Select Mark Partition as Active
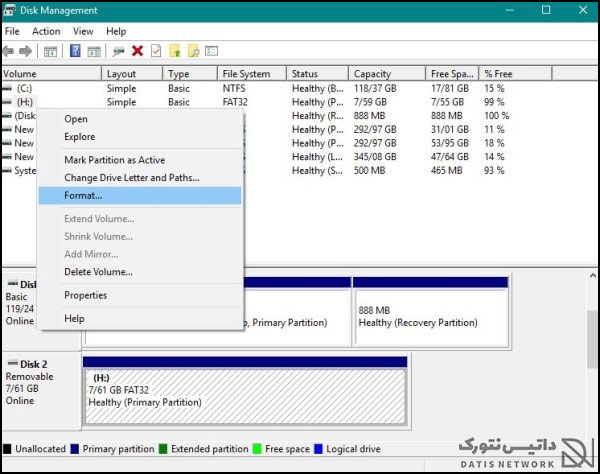The width and height of the screenshot is (600, 474). click(x=140, y=160)
